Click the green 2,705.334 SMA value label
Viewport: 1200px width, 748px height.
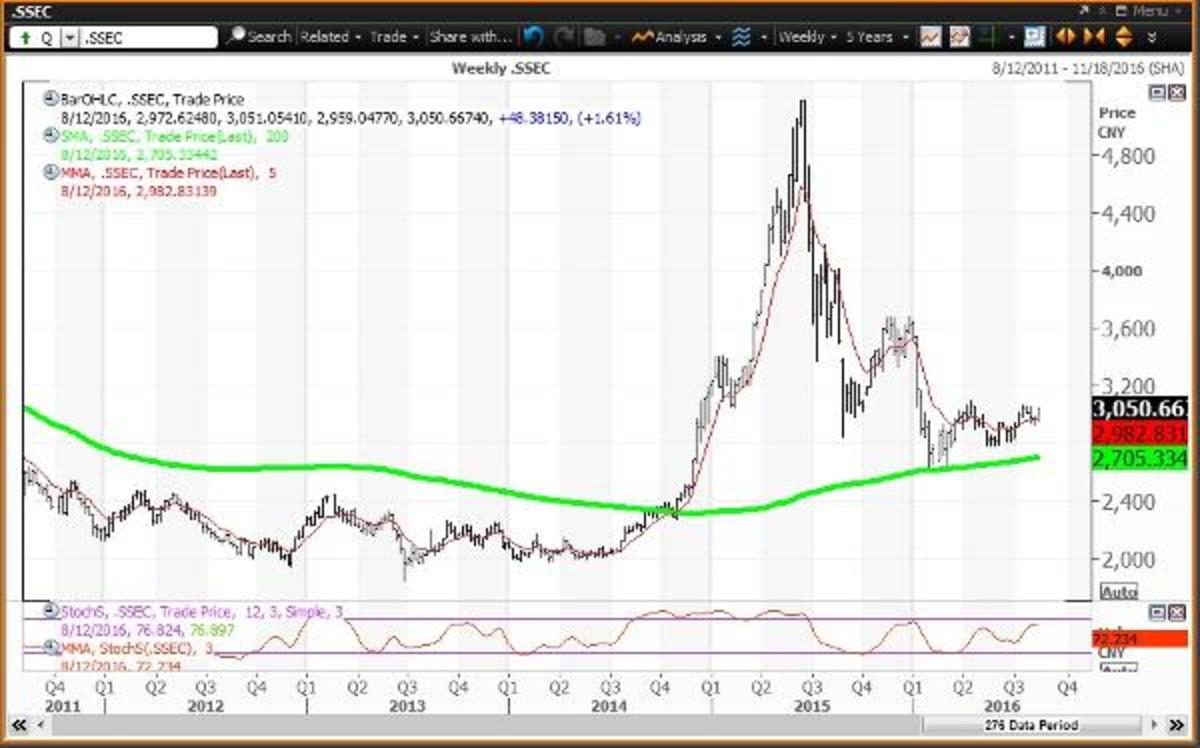pos(1140,459)
